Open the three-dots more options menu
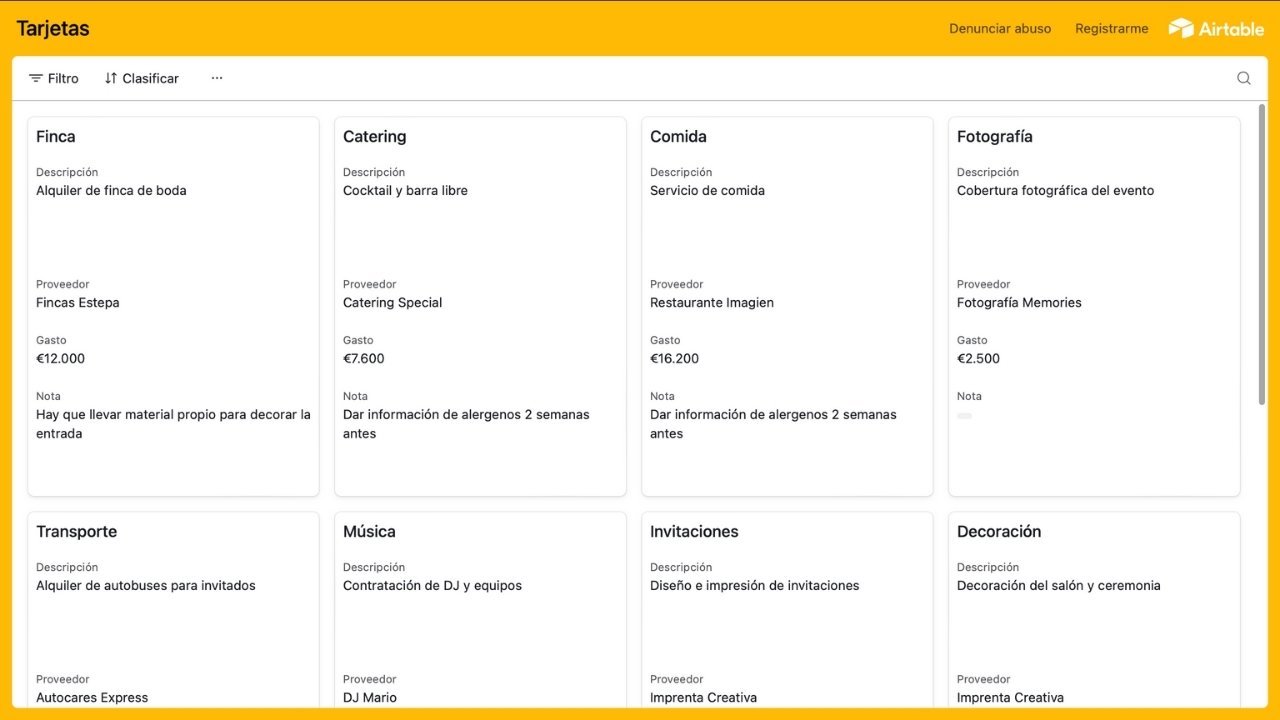Viewport: 1280px width, 720px height. (x=217, y=78)
